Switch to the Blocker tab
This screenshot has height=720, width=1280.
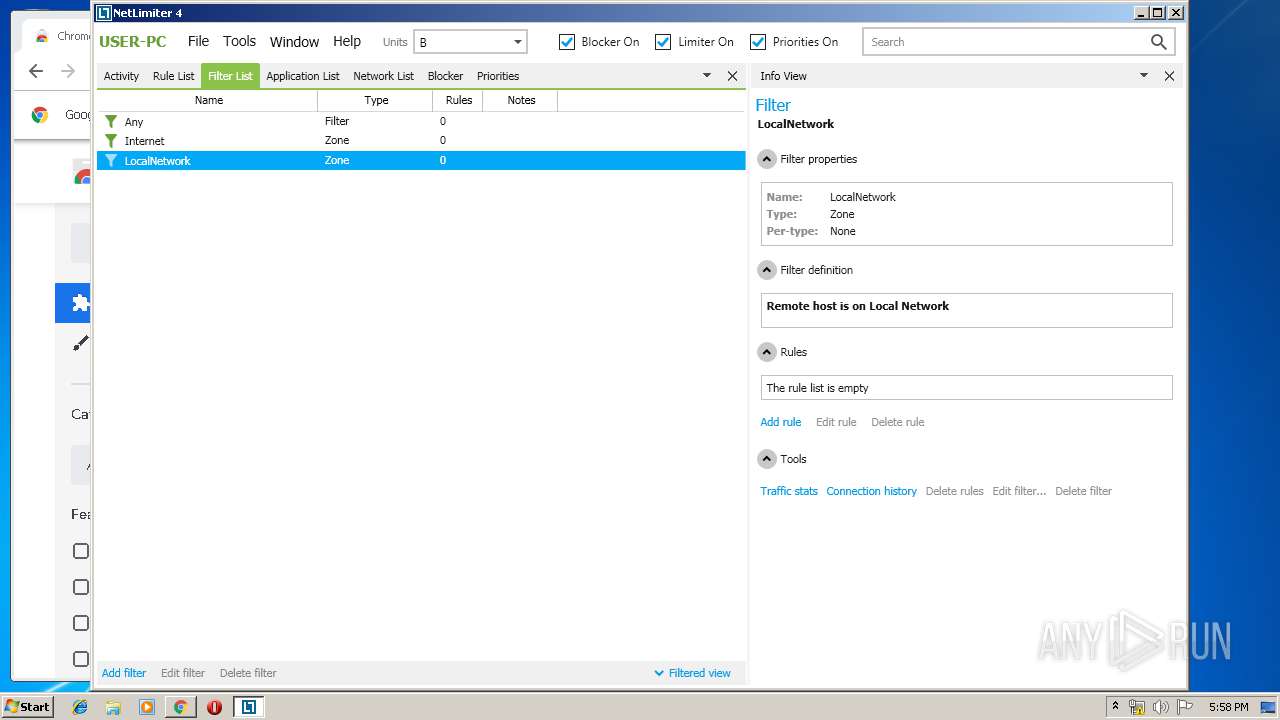(x=445, y=76)
